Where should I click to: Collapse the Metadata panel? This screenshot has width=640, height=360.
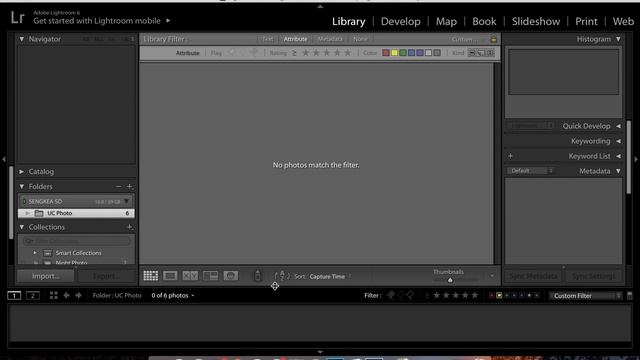point(618,171)
